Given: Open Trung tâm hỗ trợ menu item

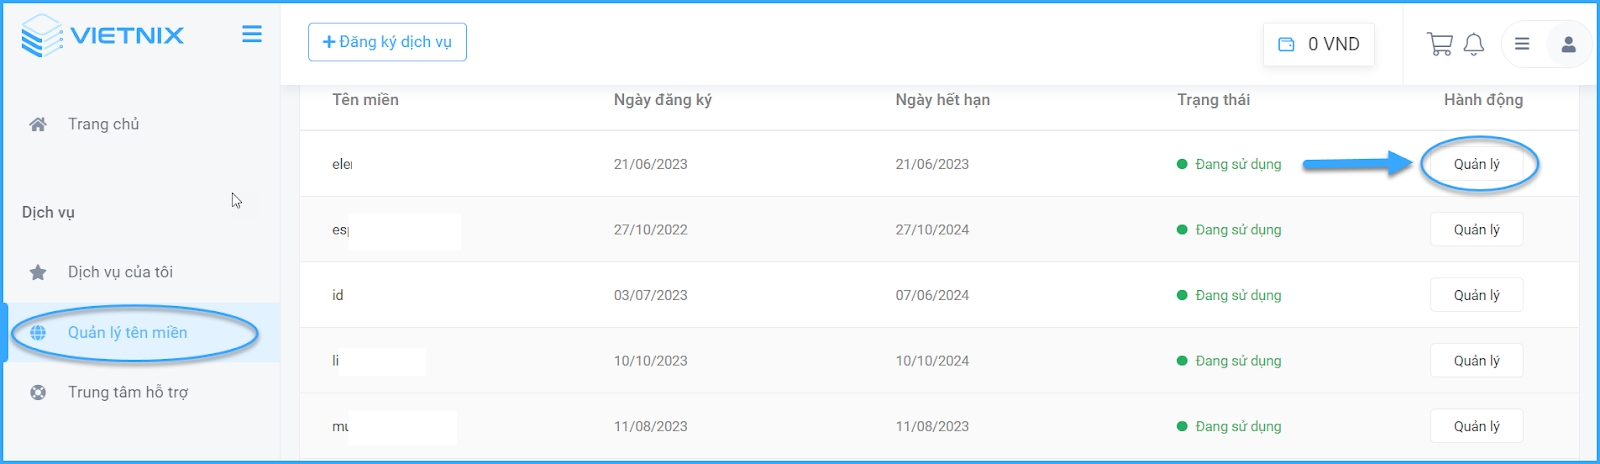Looking at the screenshot, I should pyautogui.click(x=127, y=392).
